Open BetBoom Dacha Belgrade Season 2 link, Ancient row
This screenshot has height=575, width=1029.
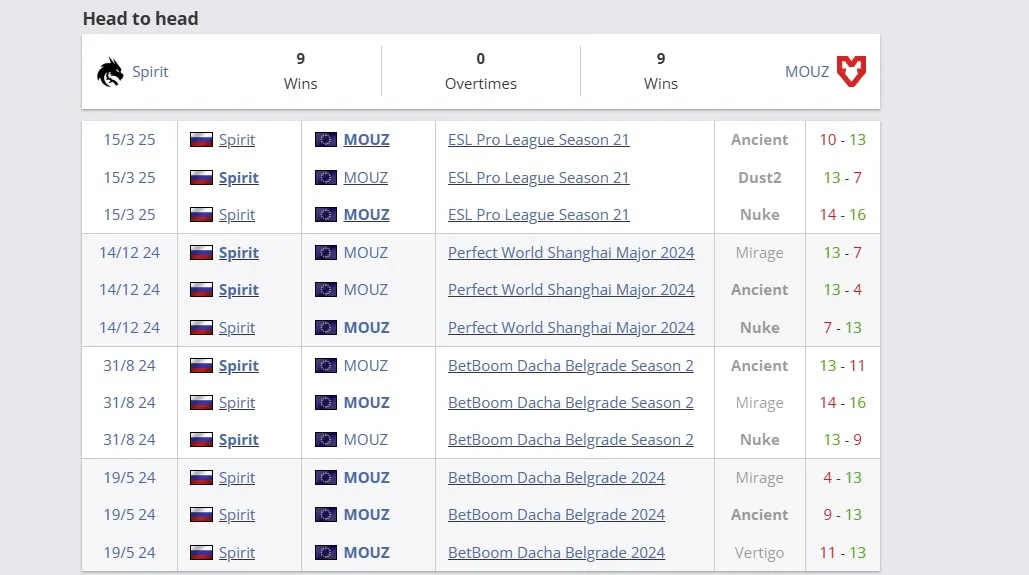[x=570, y=366]
